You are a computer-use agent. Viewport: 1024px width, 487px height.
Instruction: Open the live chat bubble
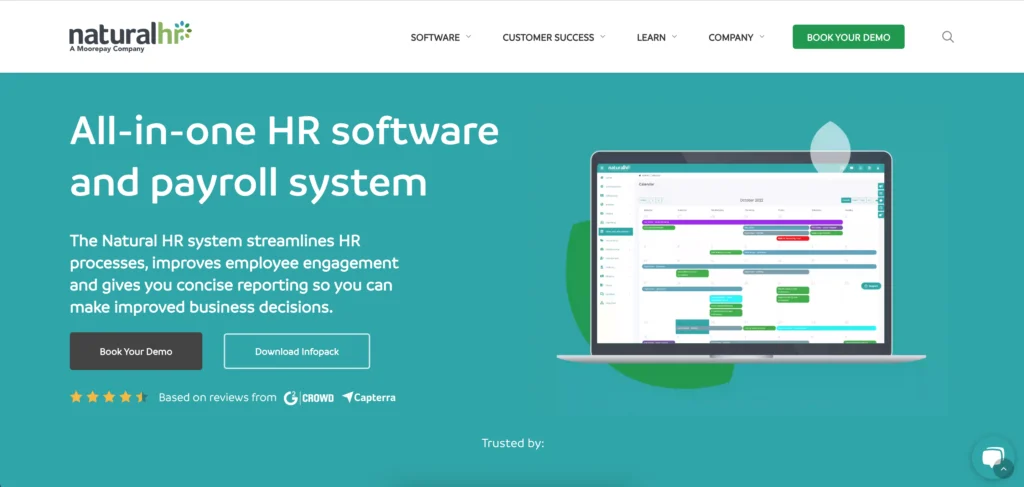coord(992,457)
